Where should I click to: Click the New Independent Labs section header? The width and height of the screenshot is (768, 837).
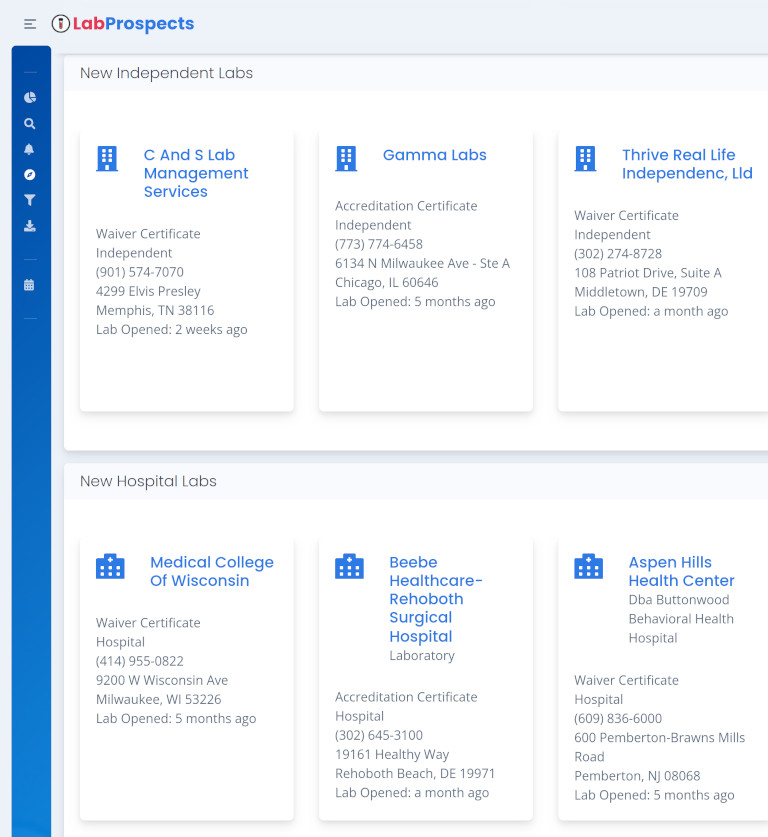click(166, 73)
